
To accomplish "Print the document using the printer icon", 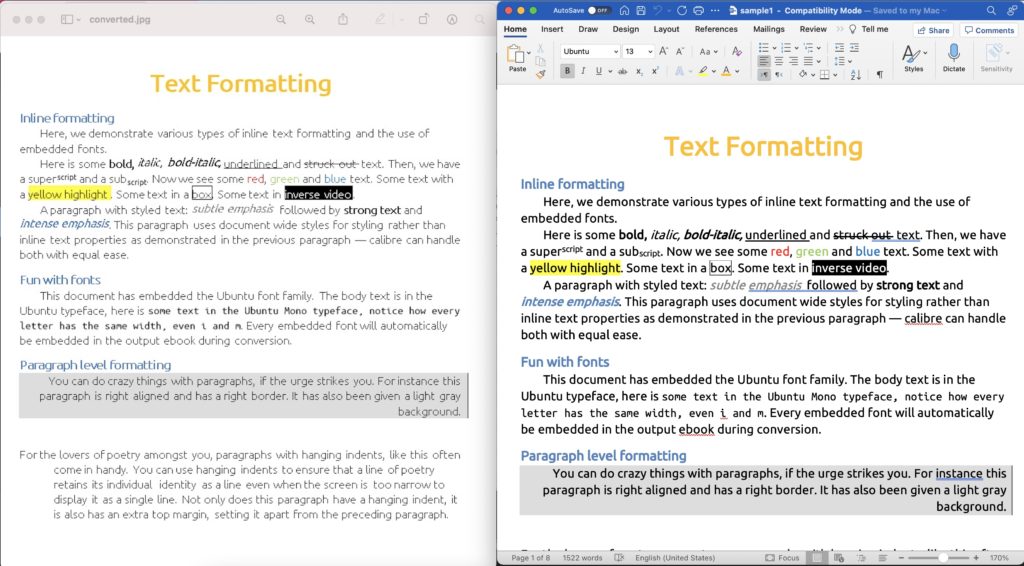I will click(x=698, y=10).
